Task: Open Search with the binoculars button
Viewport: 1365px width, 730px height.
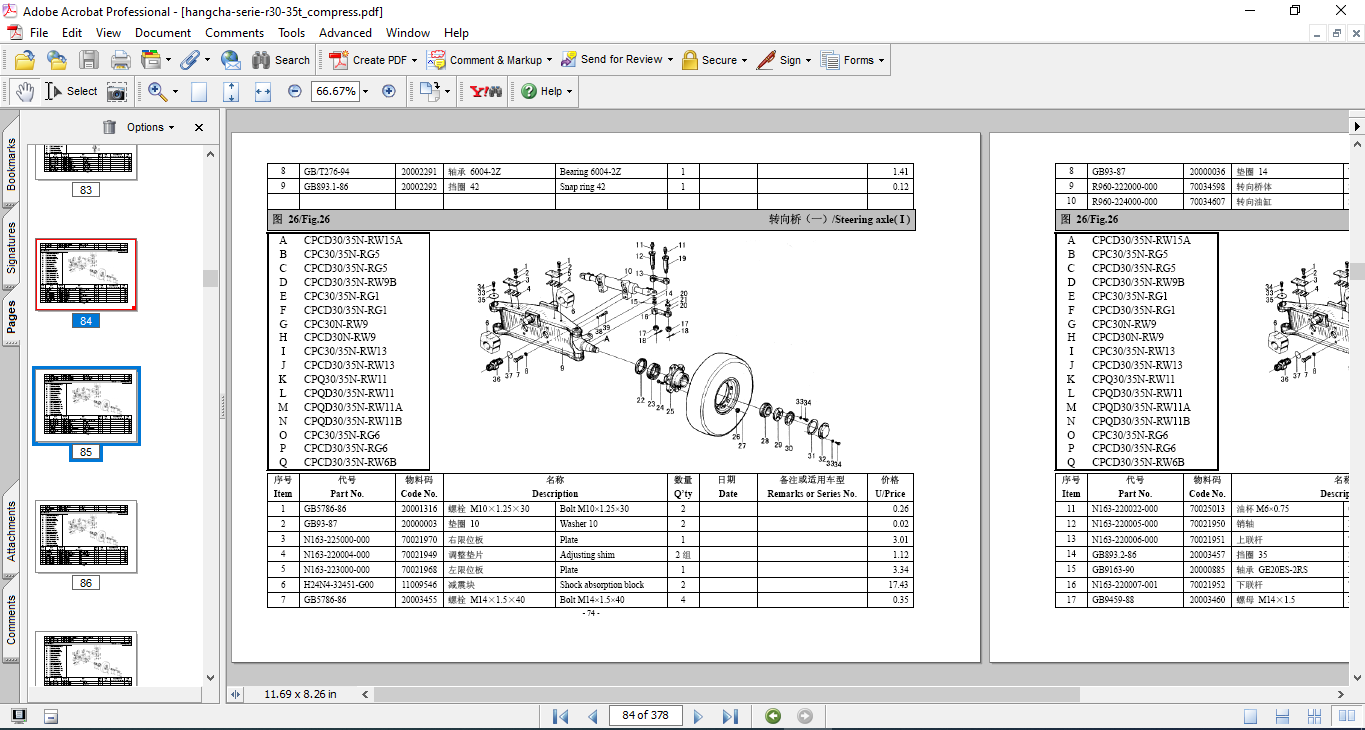Action: (x=281, y=60)
